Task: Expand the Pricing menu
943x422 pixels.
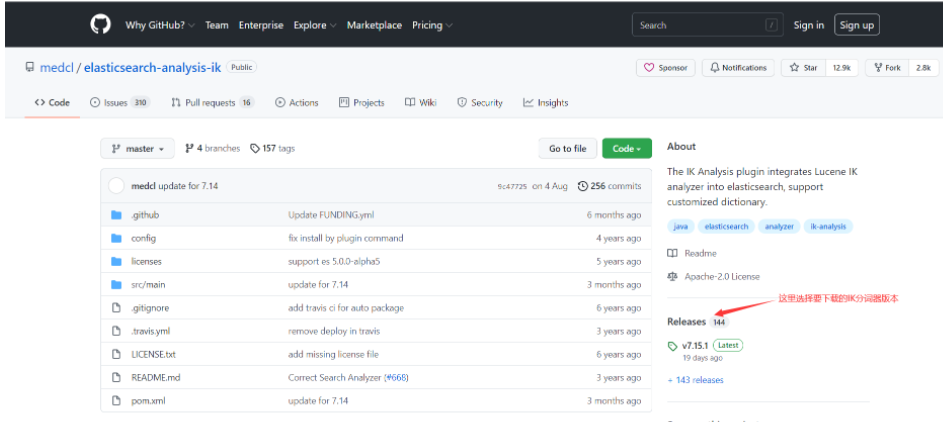Action: click(432, 25)
